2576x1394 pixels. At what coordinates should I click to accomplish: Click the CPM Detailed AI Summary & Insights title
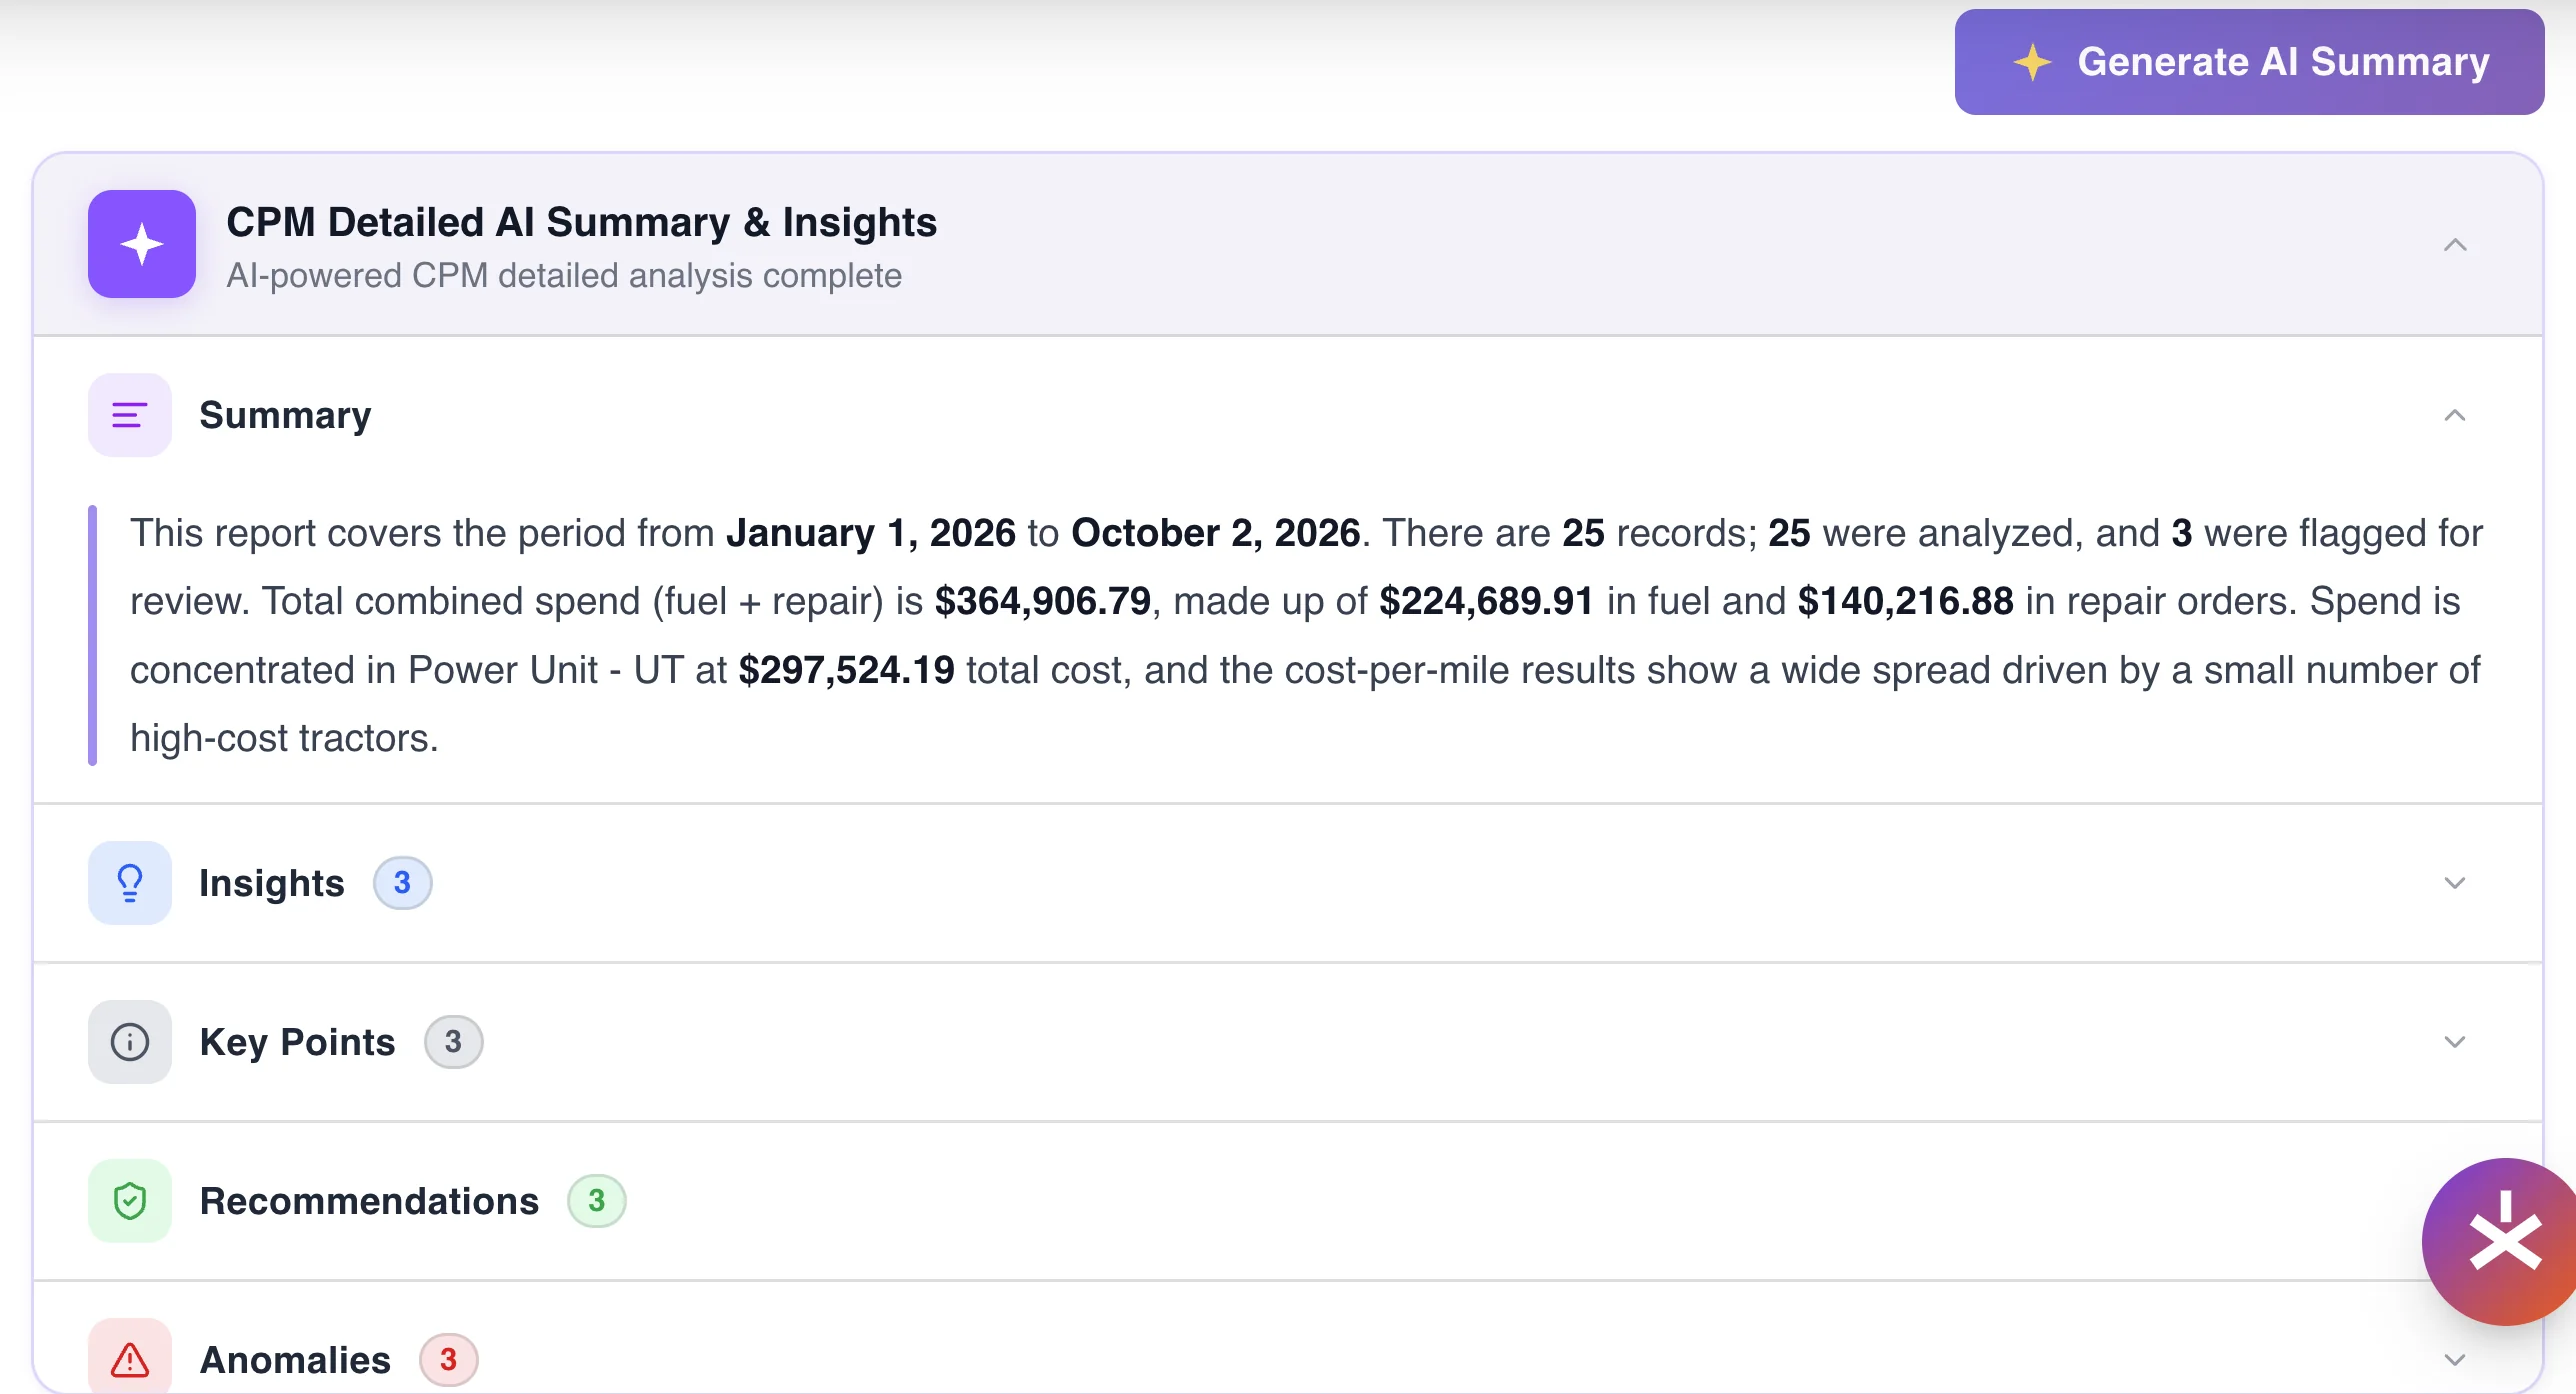[582, 222]
